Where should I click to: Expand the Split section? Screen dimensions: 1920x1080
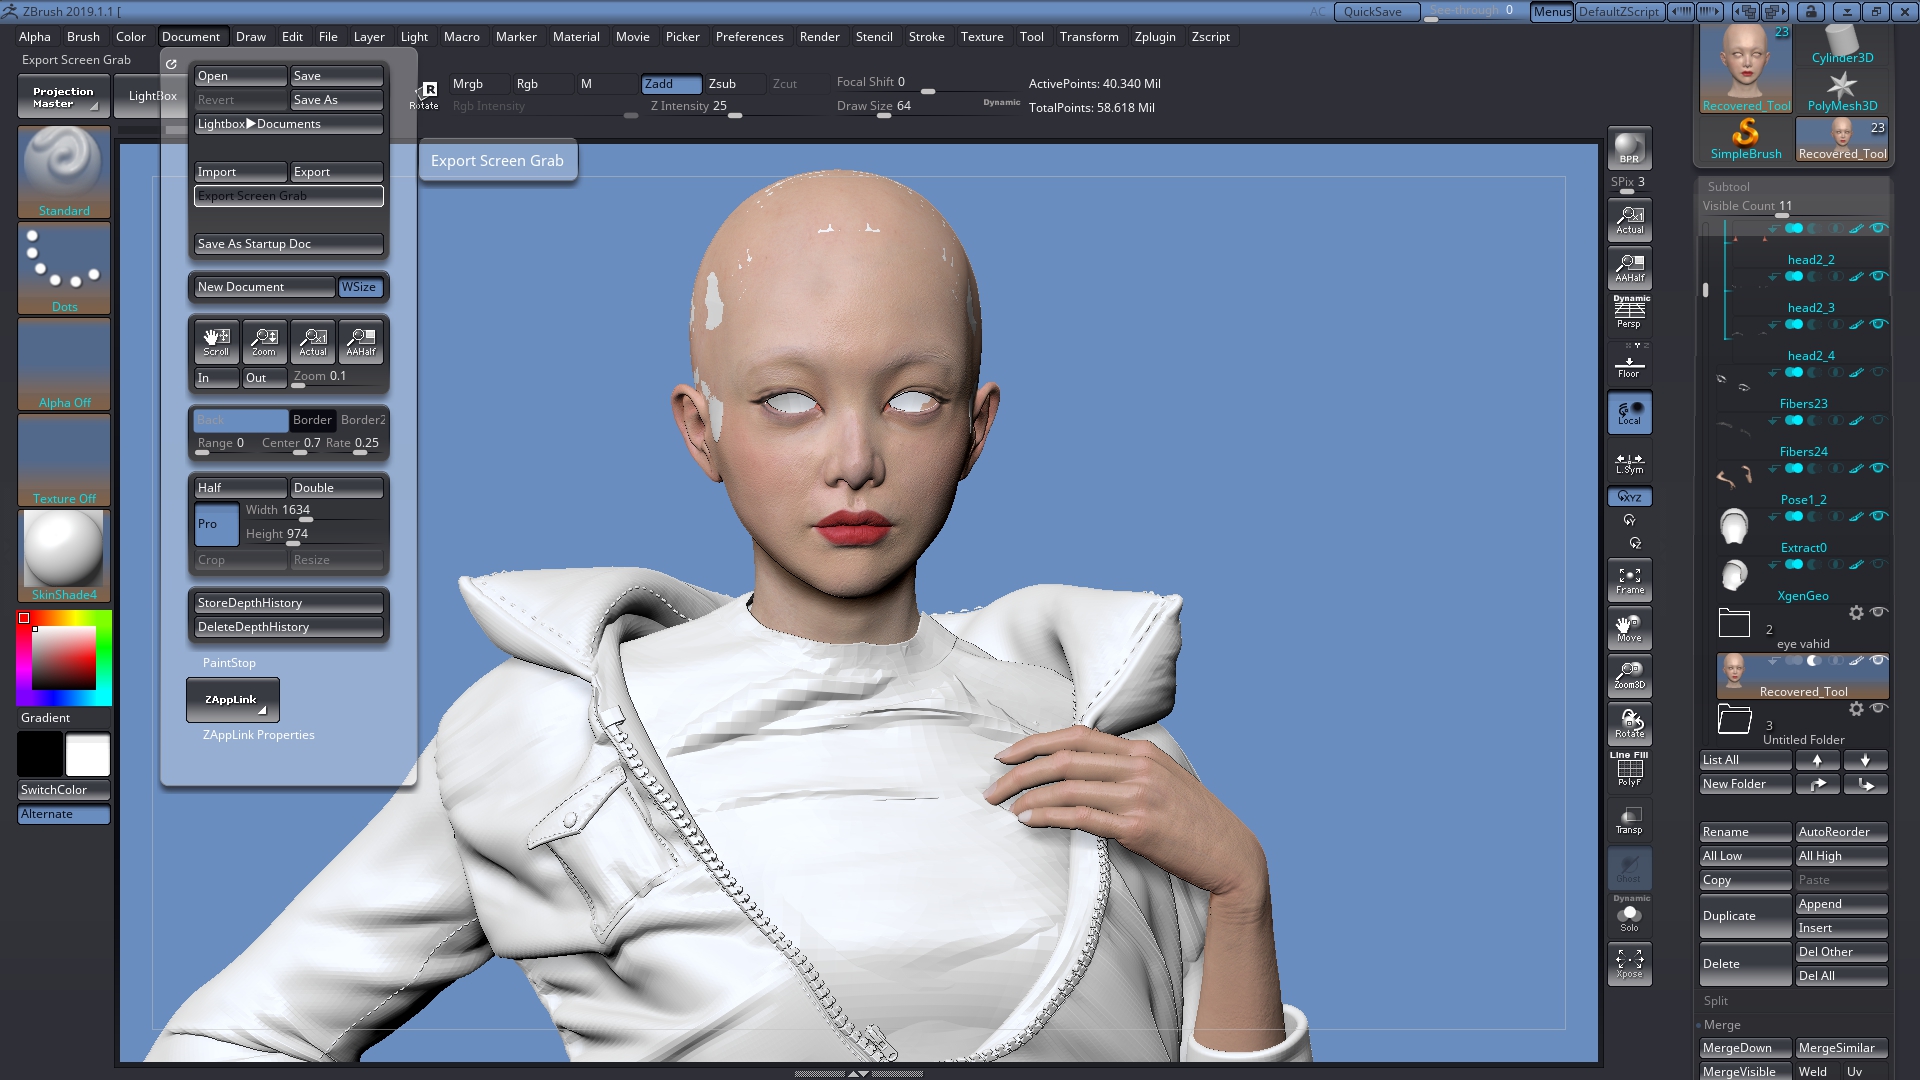click(1716, 1001)
